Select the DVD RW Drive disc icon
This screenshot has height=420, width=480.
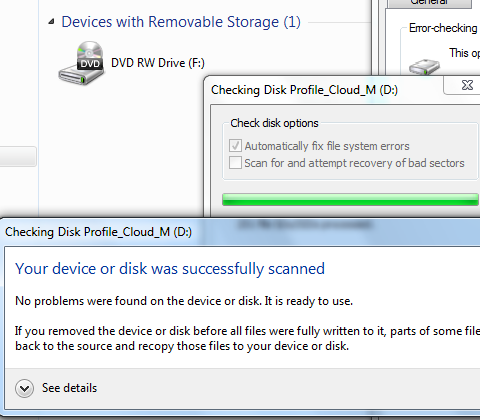pos(81,63)
